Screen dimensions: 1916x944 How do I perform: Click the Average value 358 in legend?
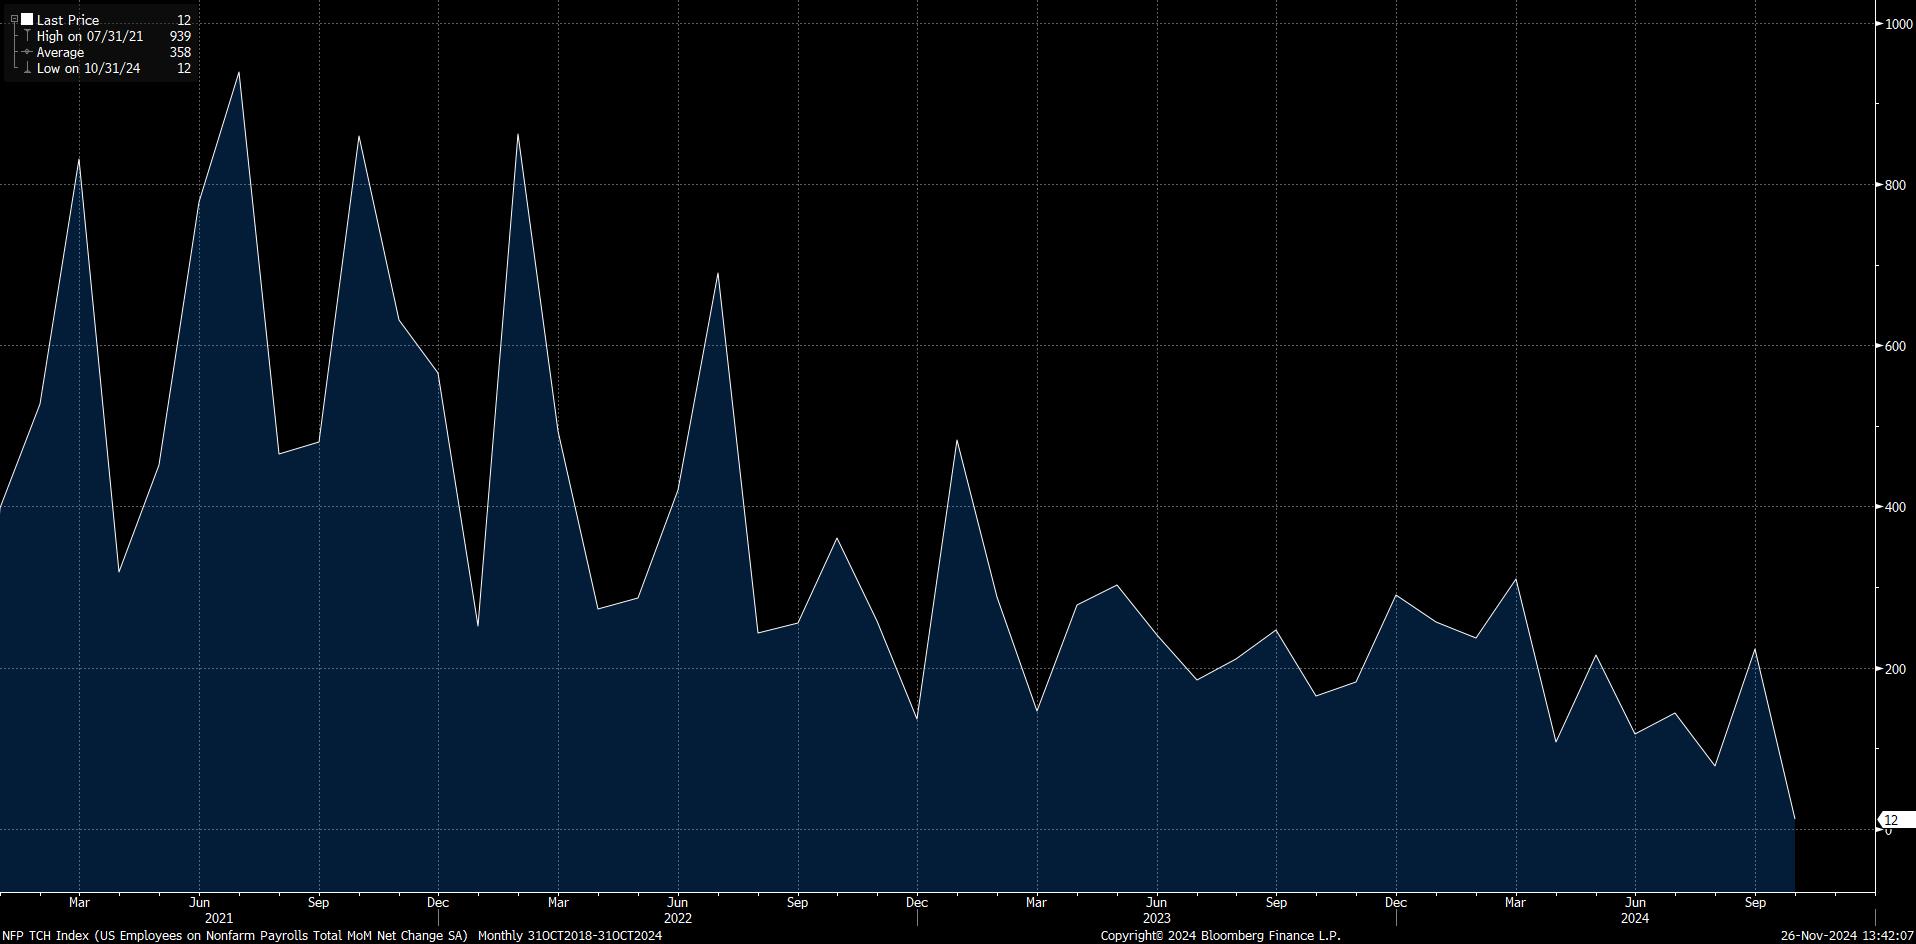180,52
